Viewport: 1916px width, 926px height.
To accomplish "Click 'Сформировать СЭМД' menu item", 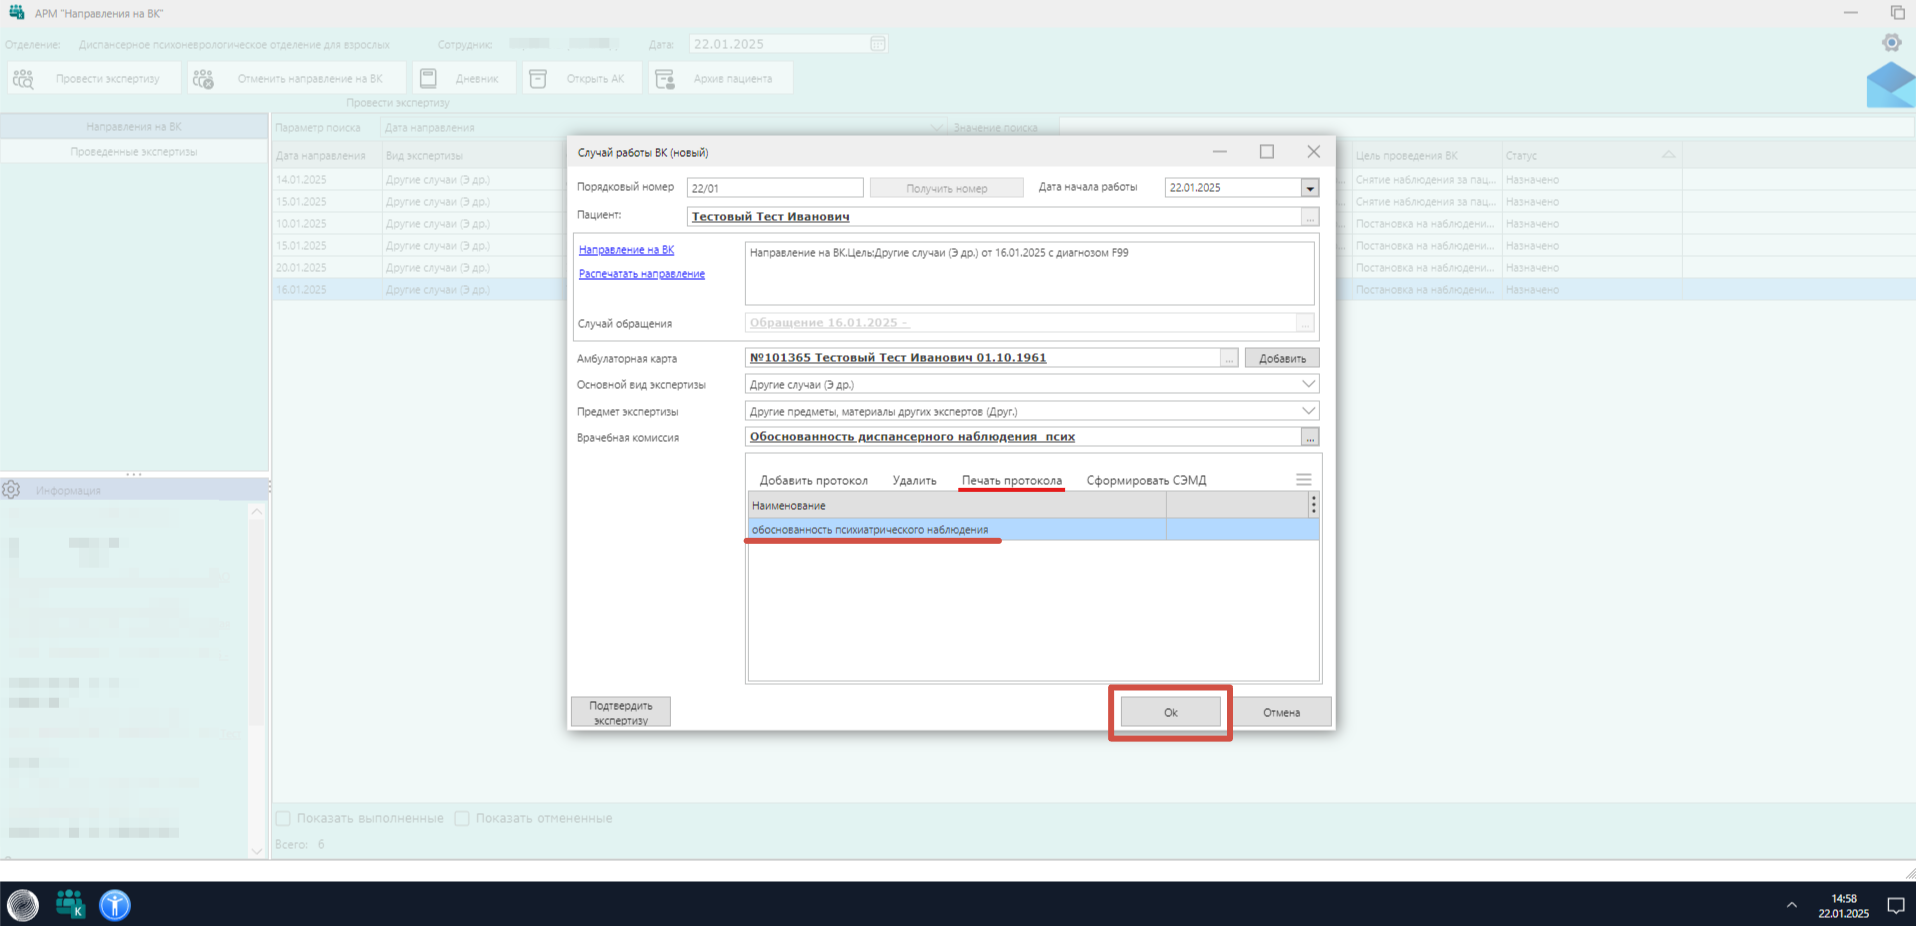I will click(x=1146, y=481).
